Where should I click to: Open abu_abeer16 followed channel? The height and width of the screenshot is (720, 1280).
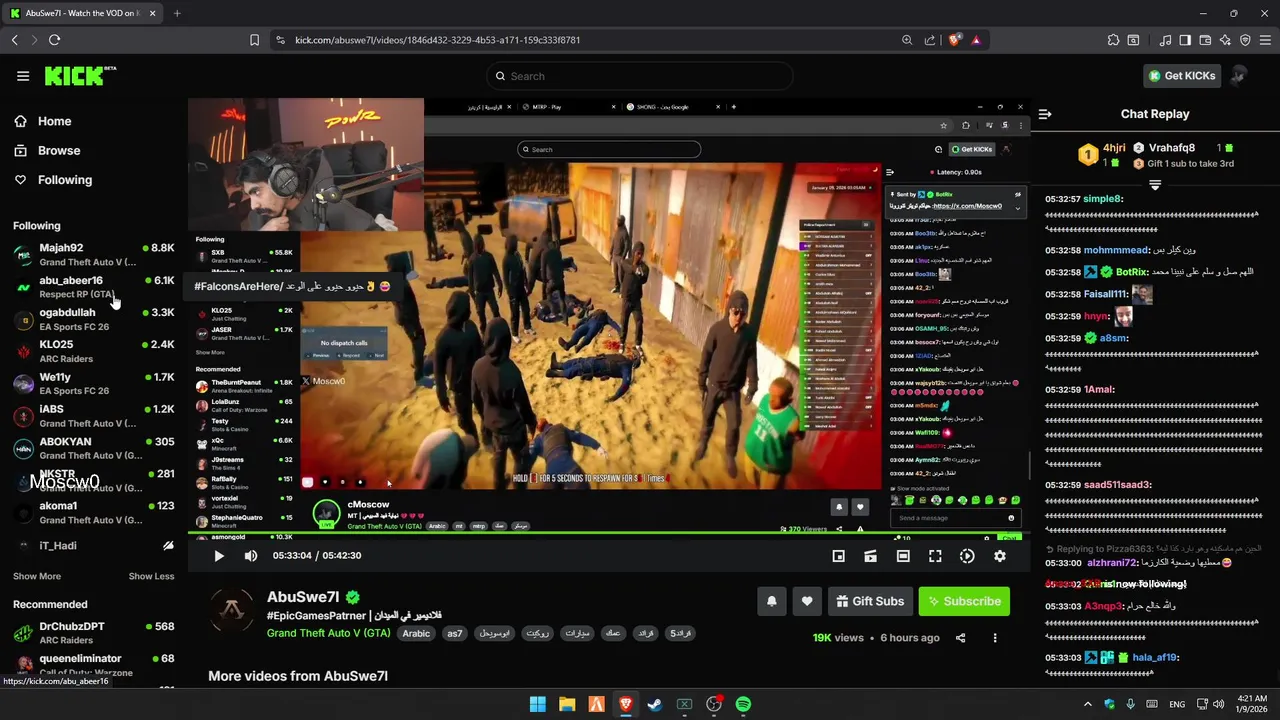tap(94, 287)
